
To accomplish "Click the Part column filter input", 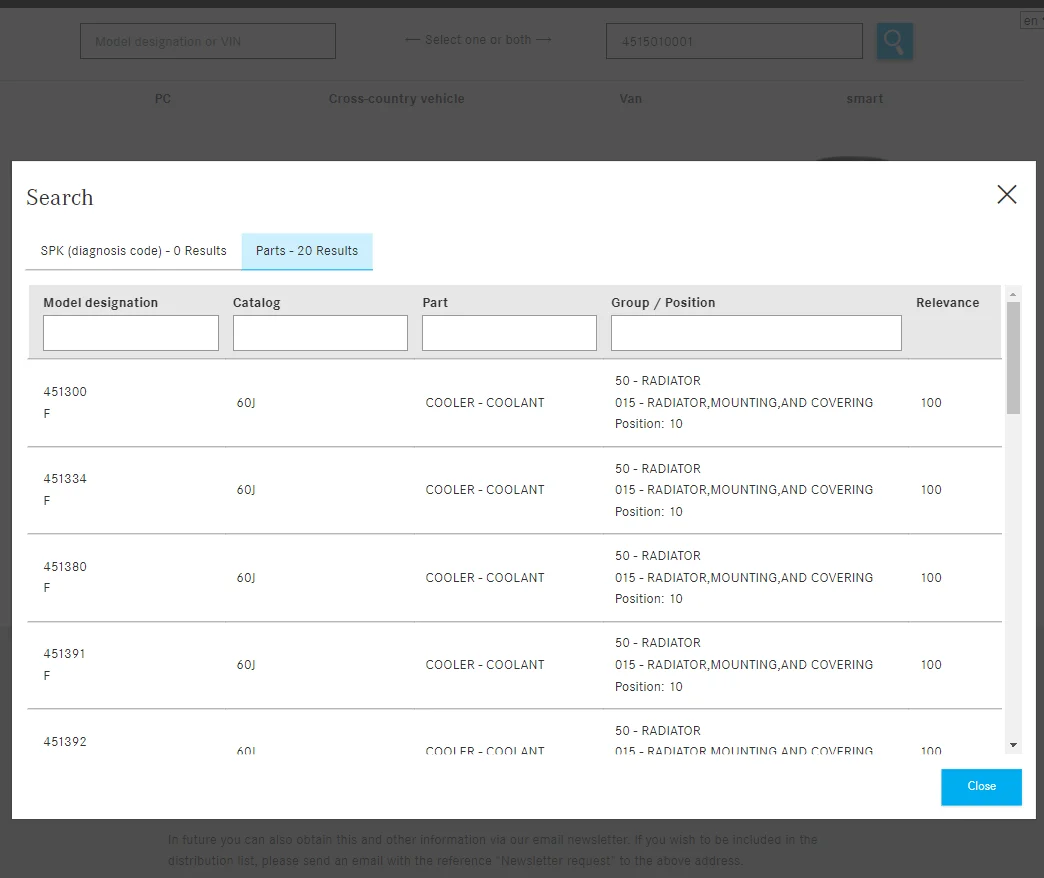I will tap(509, 333).
